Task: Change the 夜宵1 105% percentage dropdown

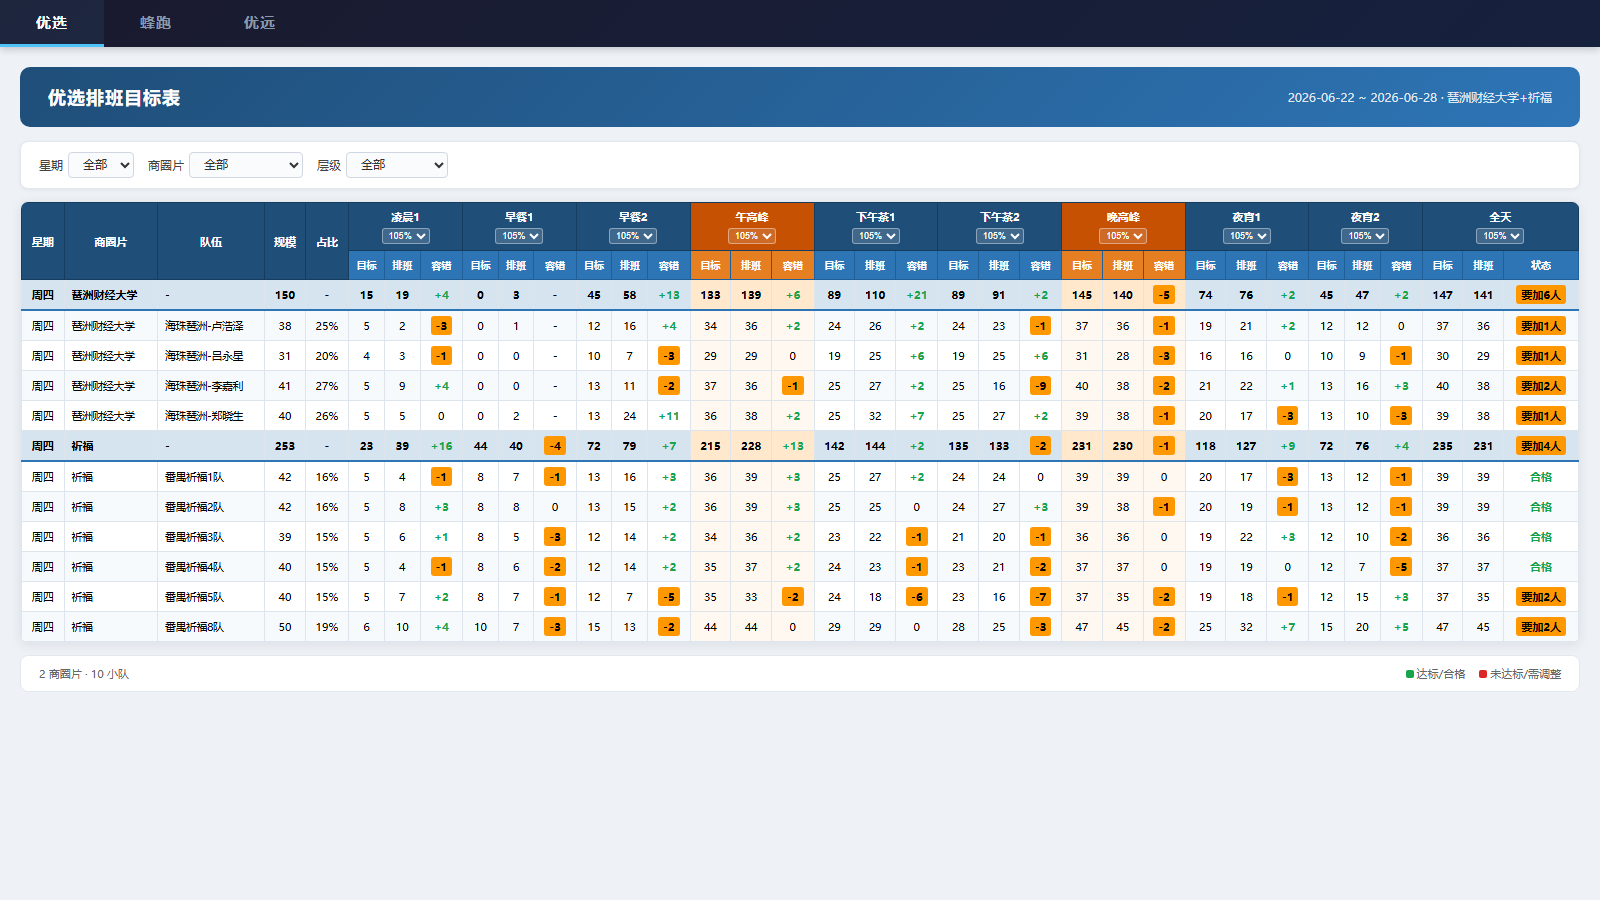Action: click(x=1247, y=236)
